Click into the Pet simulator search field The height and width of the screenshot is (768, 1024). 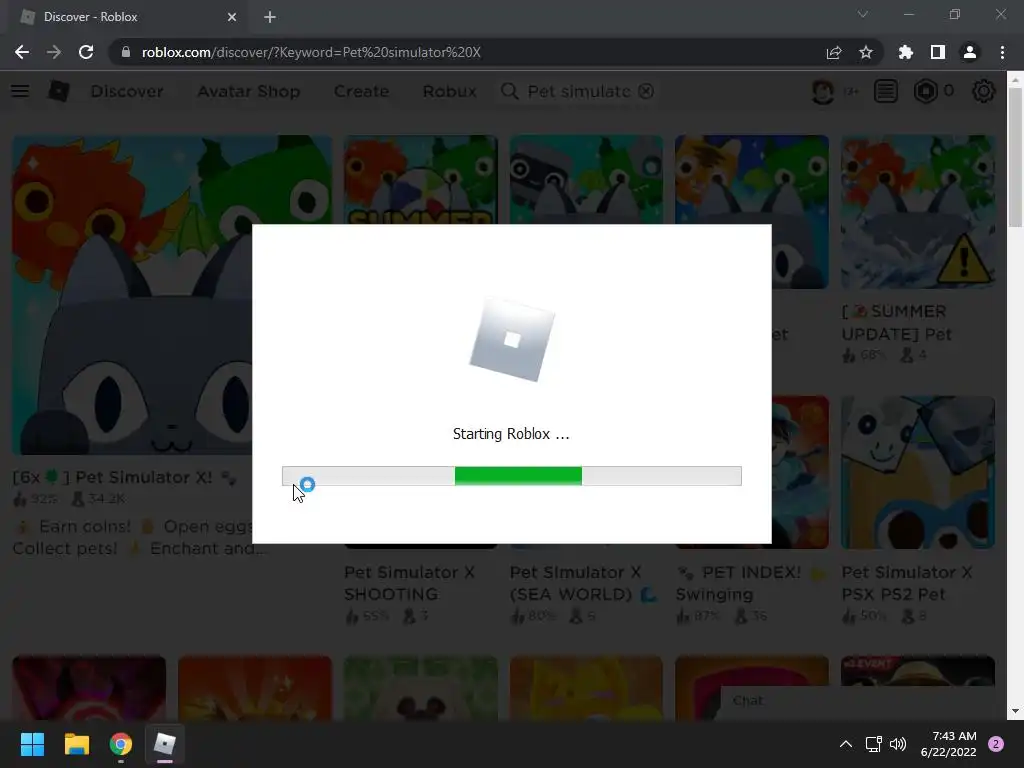tap(579, 91)
